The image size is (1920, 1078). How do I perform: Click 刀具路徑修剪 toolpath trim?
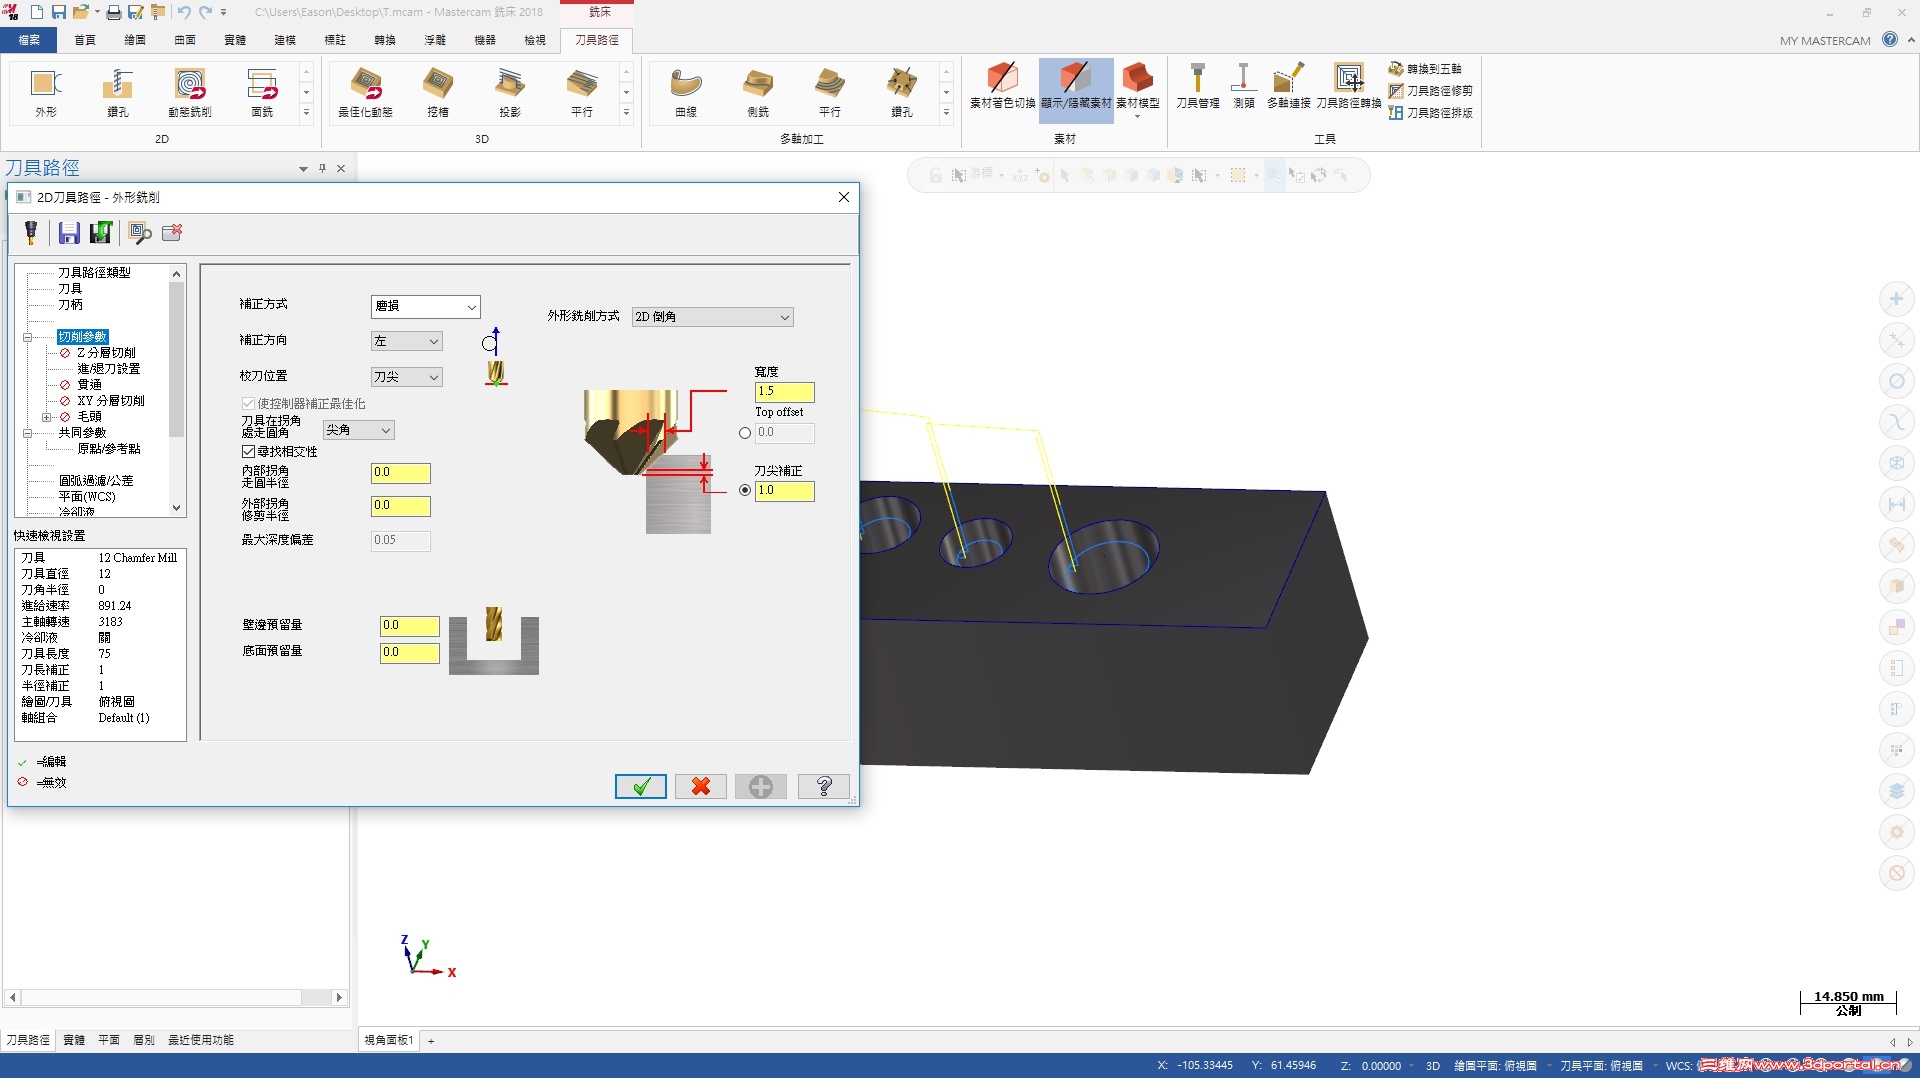tap(1430, 91)
